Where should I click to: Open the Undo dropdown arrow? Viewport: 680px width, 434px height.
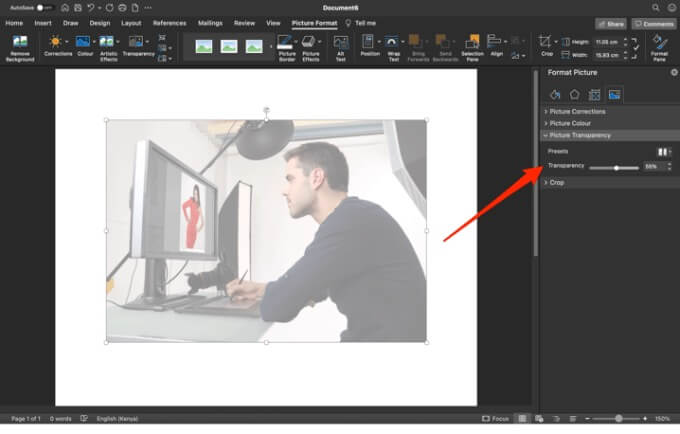99,8
